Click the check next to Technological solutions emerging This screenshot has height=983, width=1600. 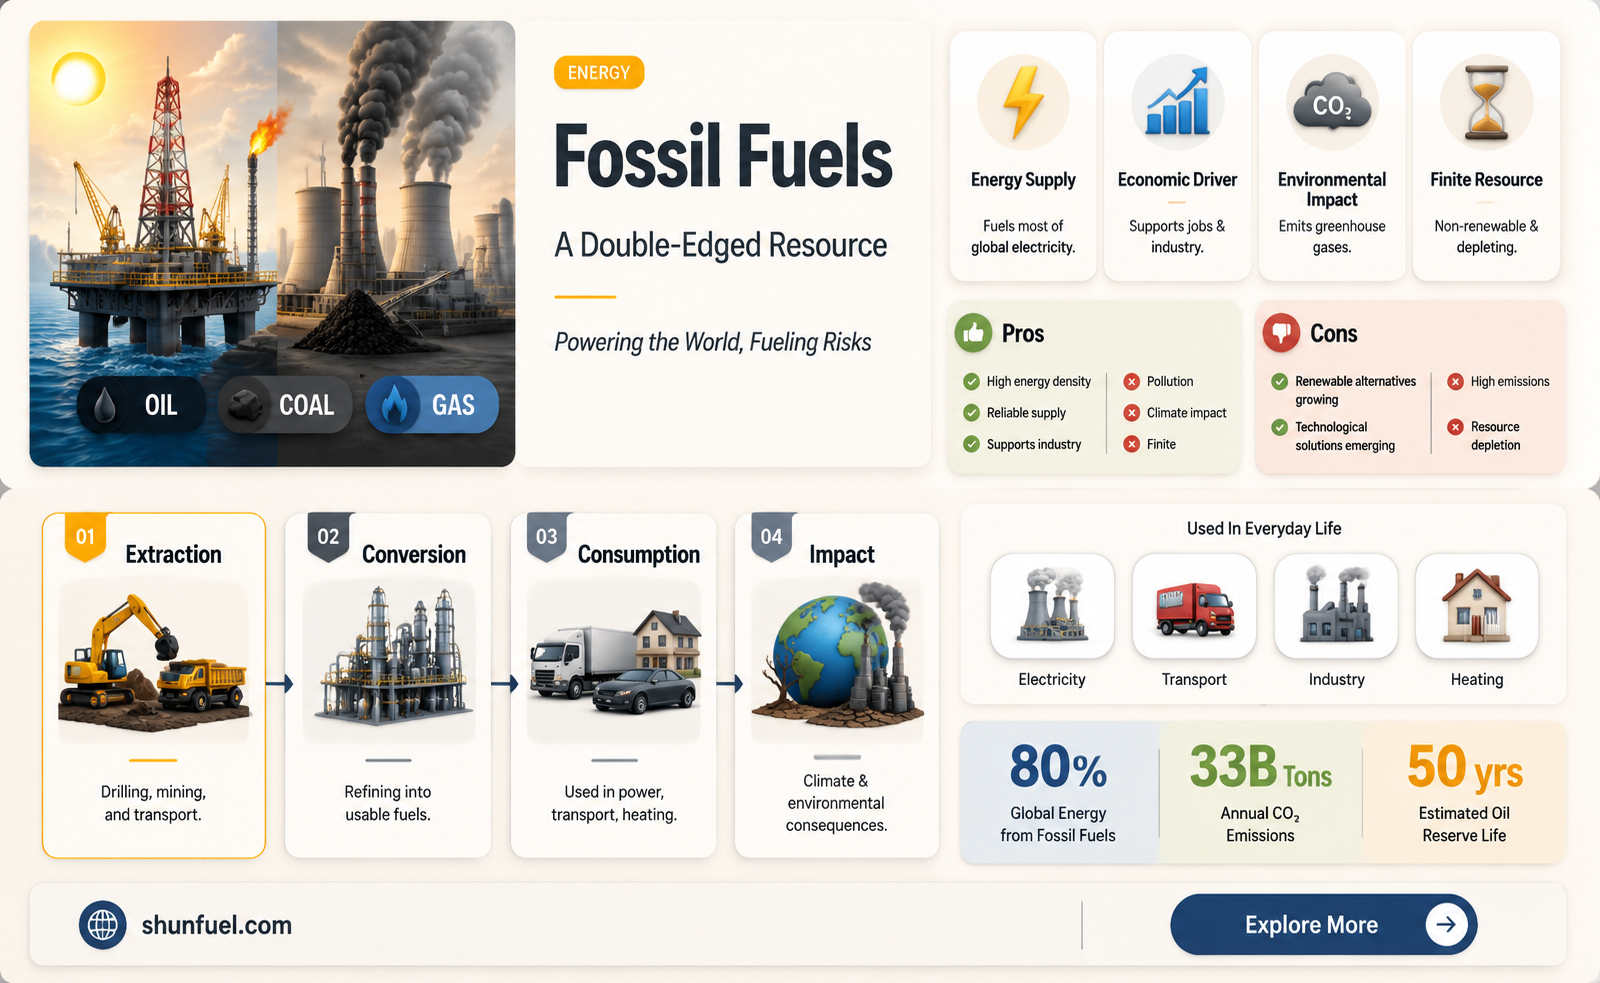tap(1279, 427)
